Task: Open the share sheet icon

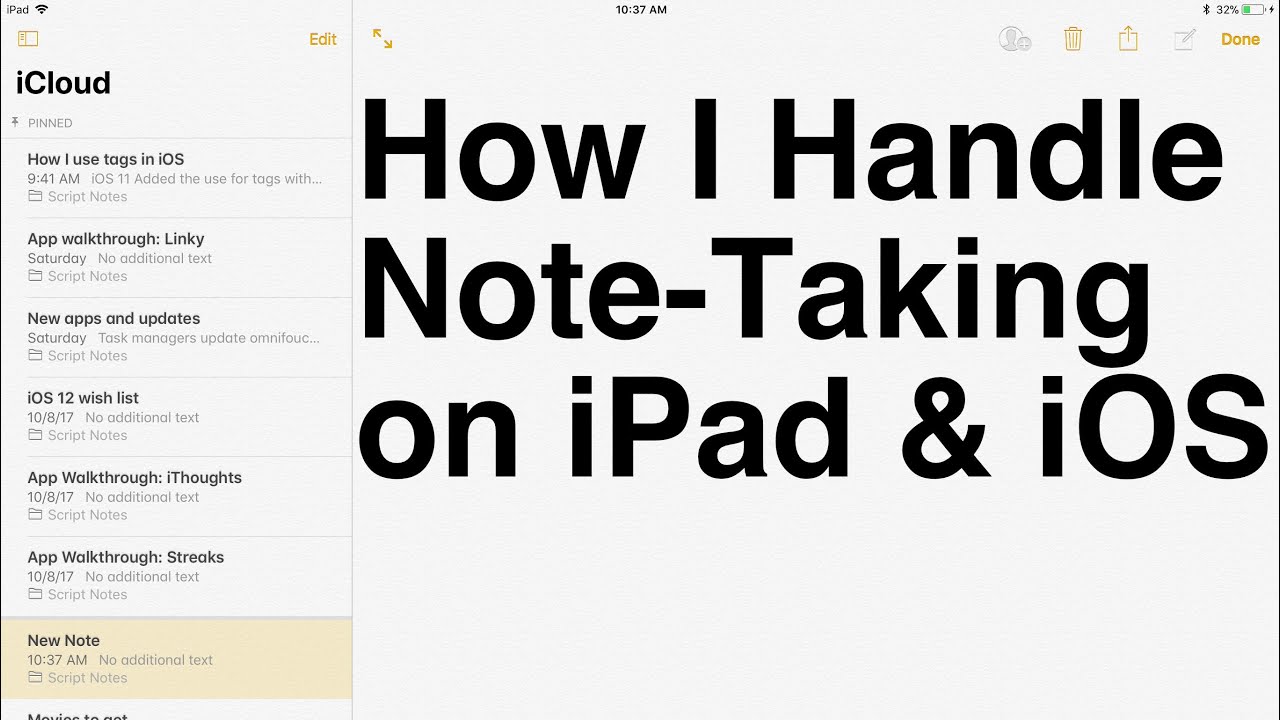Action: [x=1128, y=38]
